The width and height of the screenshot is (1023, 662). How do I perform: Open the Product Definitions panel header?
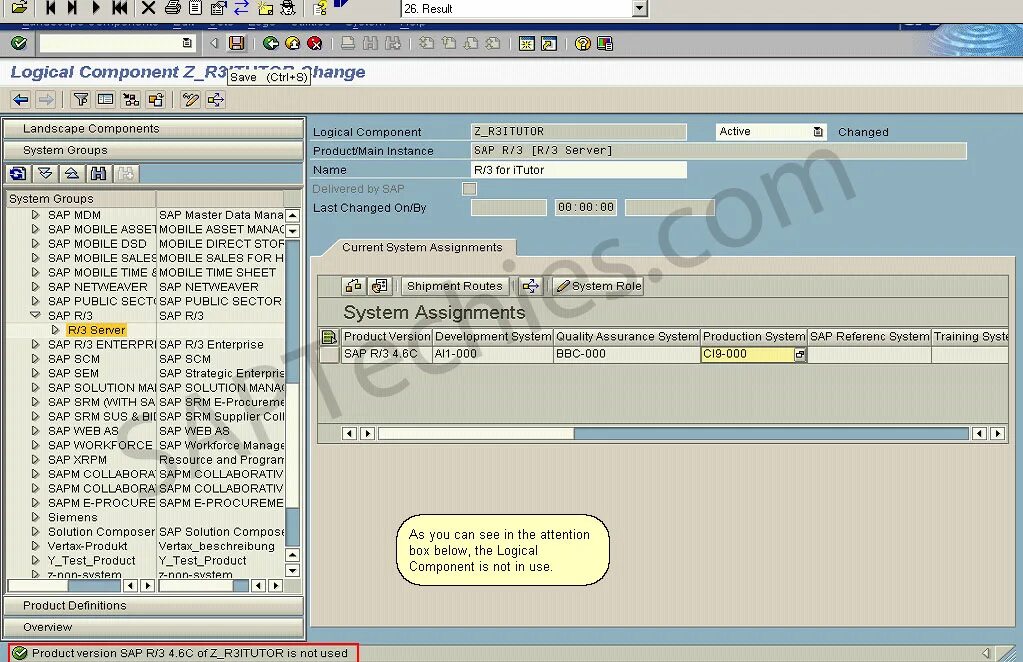tap(153, 605)
